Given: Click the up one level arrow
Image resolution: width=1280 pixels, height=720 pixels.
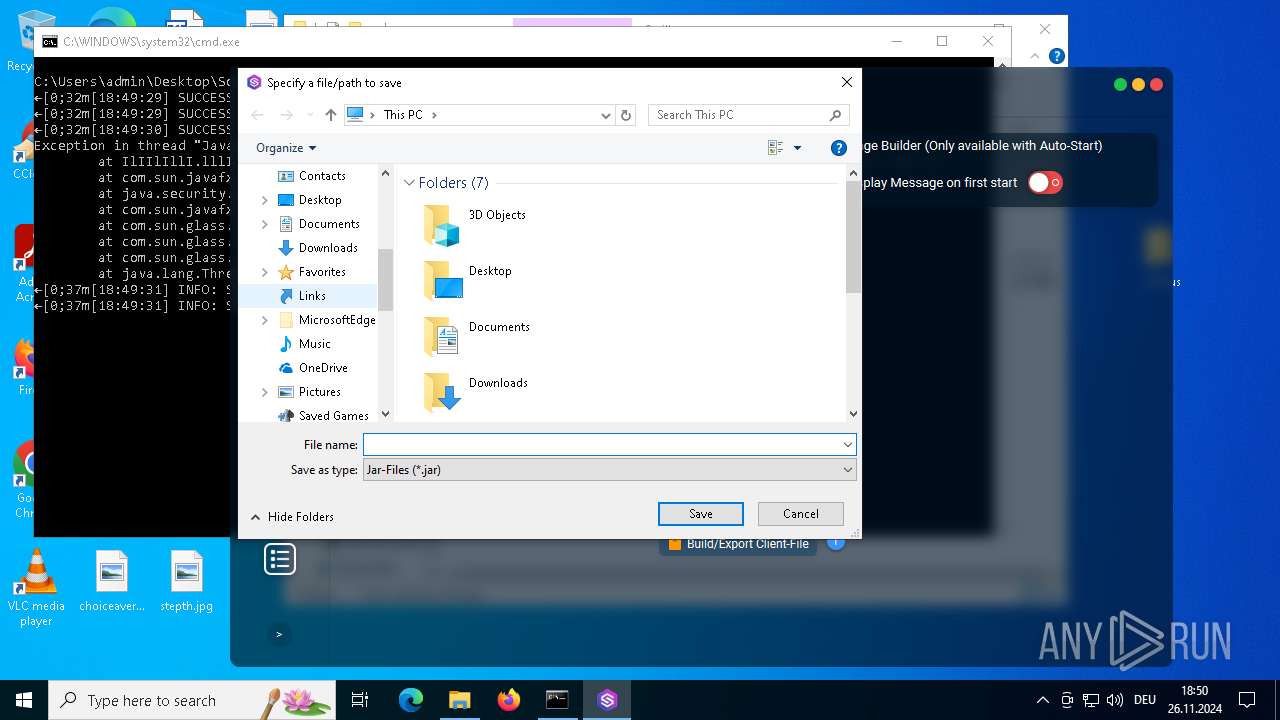Looking at the screenshot, I should point(331,115).
